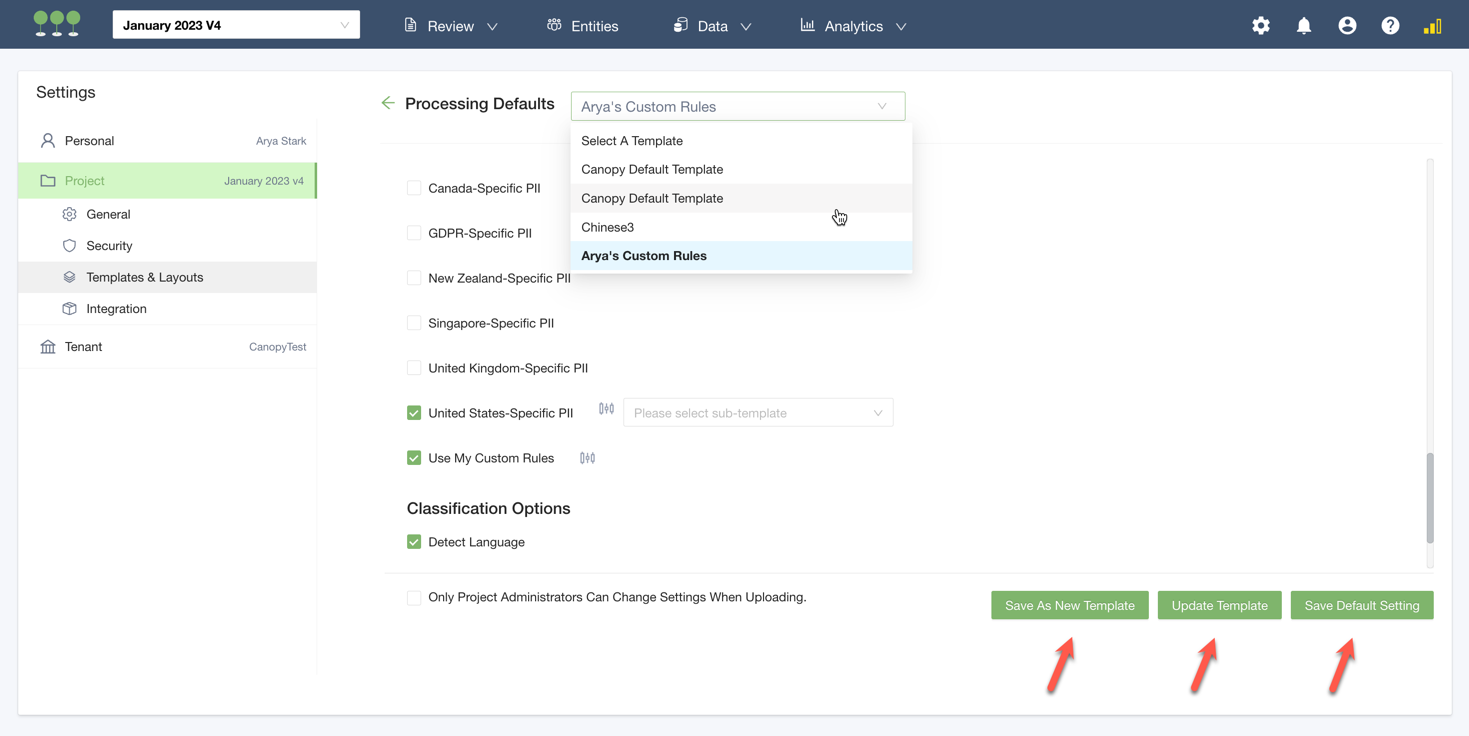The width and height of the screenshot is (1469, 736).
Task: Click the Canopy tree logo
Action: click(57, 24)
